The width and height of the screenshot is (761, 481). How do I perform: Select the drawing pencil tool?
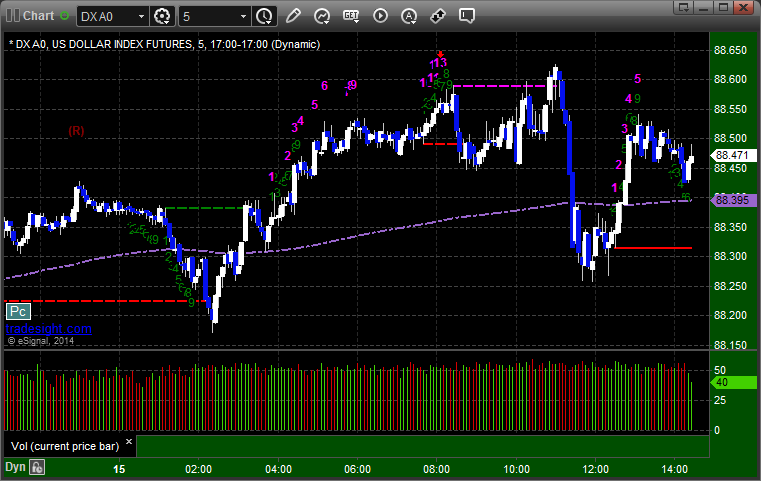tap(293, 16)
